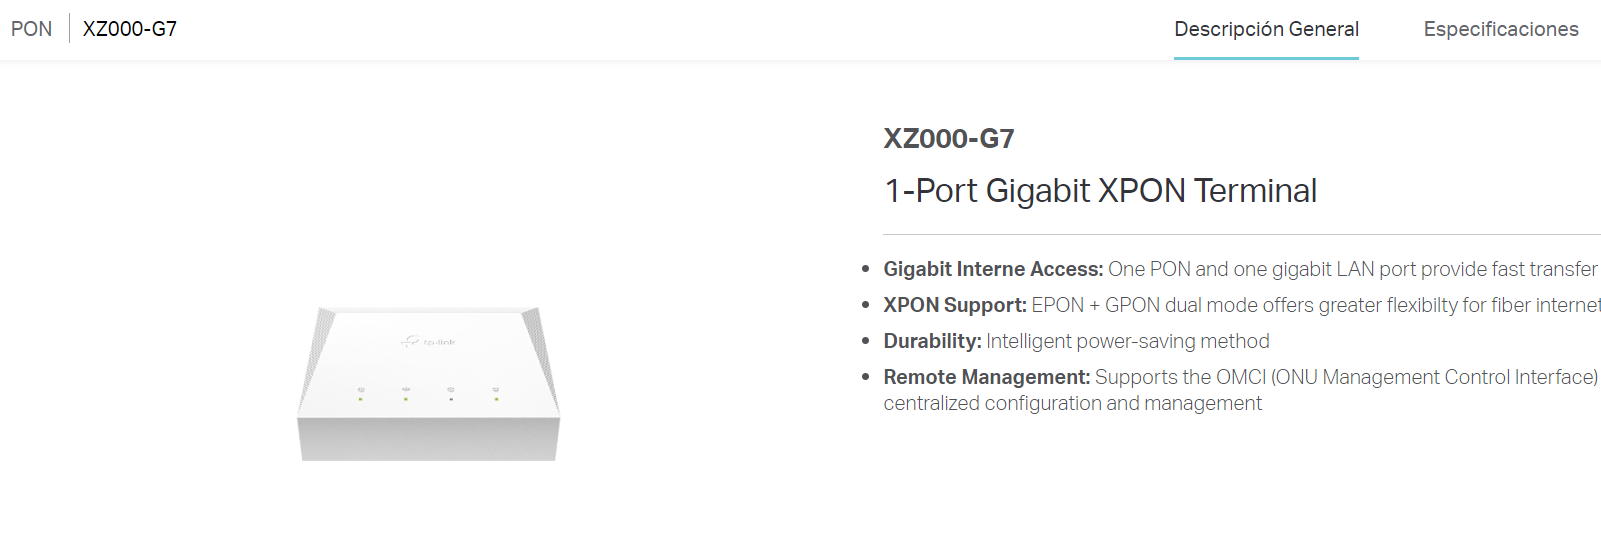Viewport: 1601px width, 560px height.
Task: Click the bullet before Durability
Action: point(866,341)
